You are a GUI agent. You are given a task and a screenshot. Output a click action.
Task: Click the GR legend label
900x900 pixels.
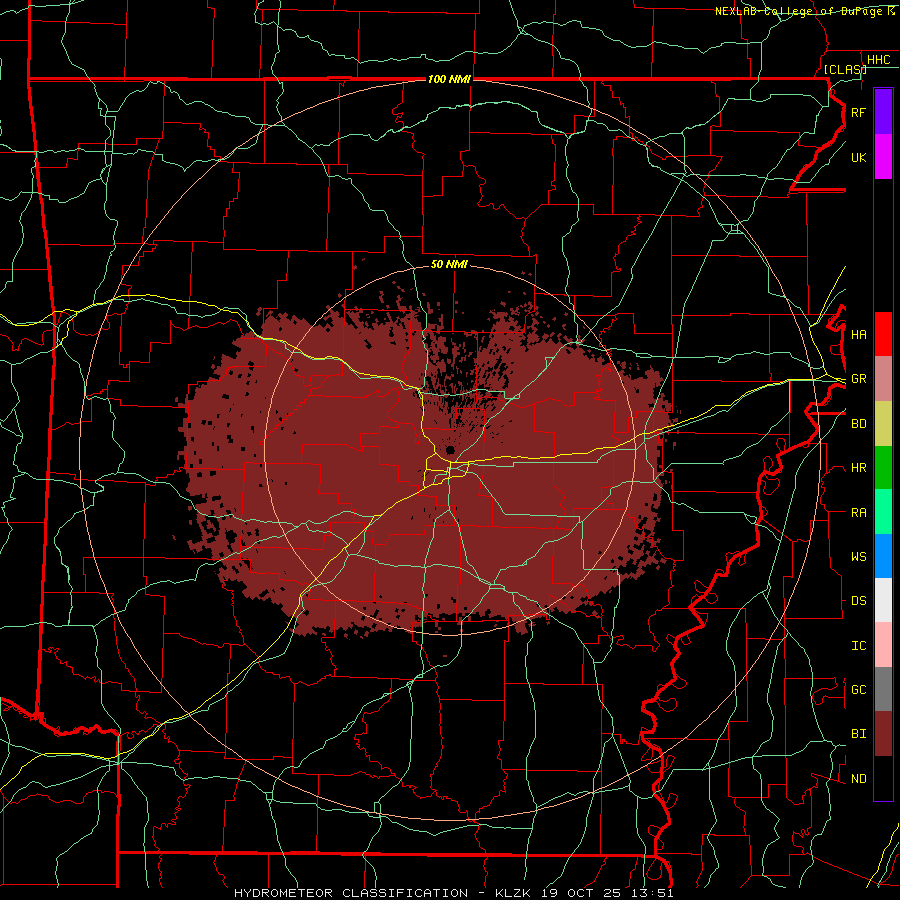tap(858, 379)
